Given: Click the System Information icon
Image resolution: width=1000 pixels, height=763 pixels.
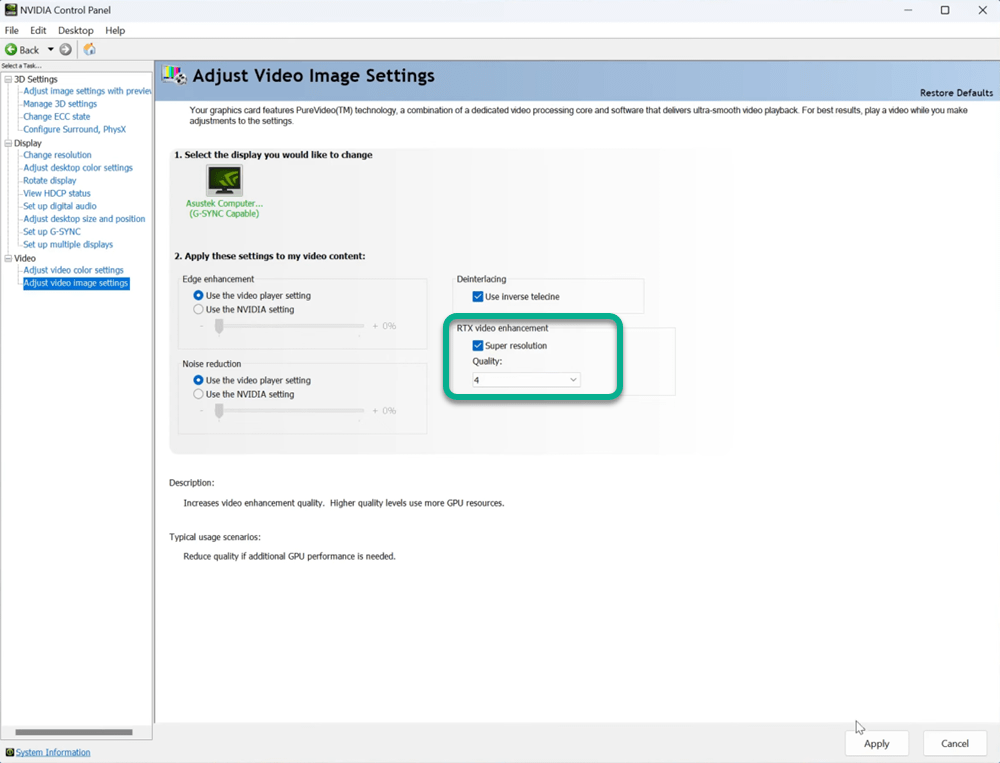Looking at the screenshot, I should click(x=10, y=752).
